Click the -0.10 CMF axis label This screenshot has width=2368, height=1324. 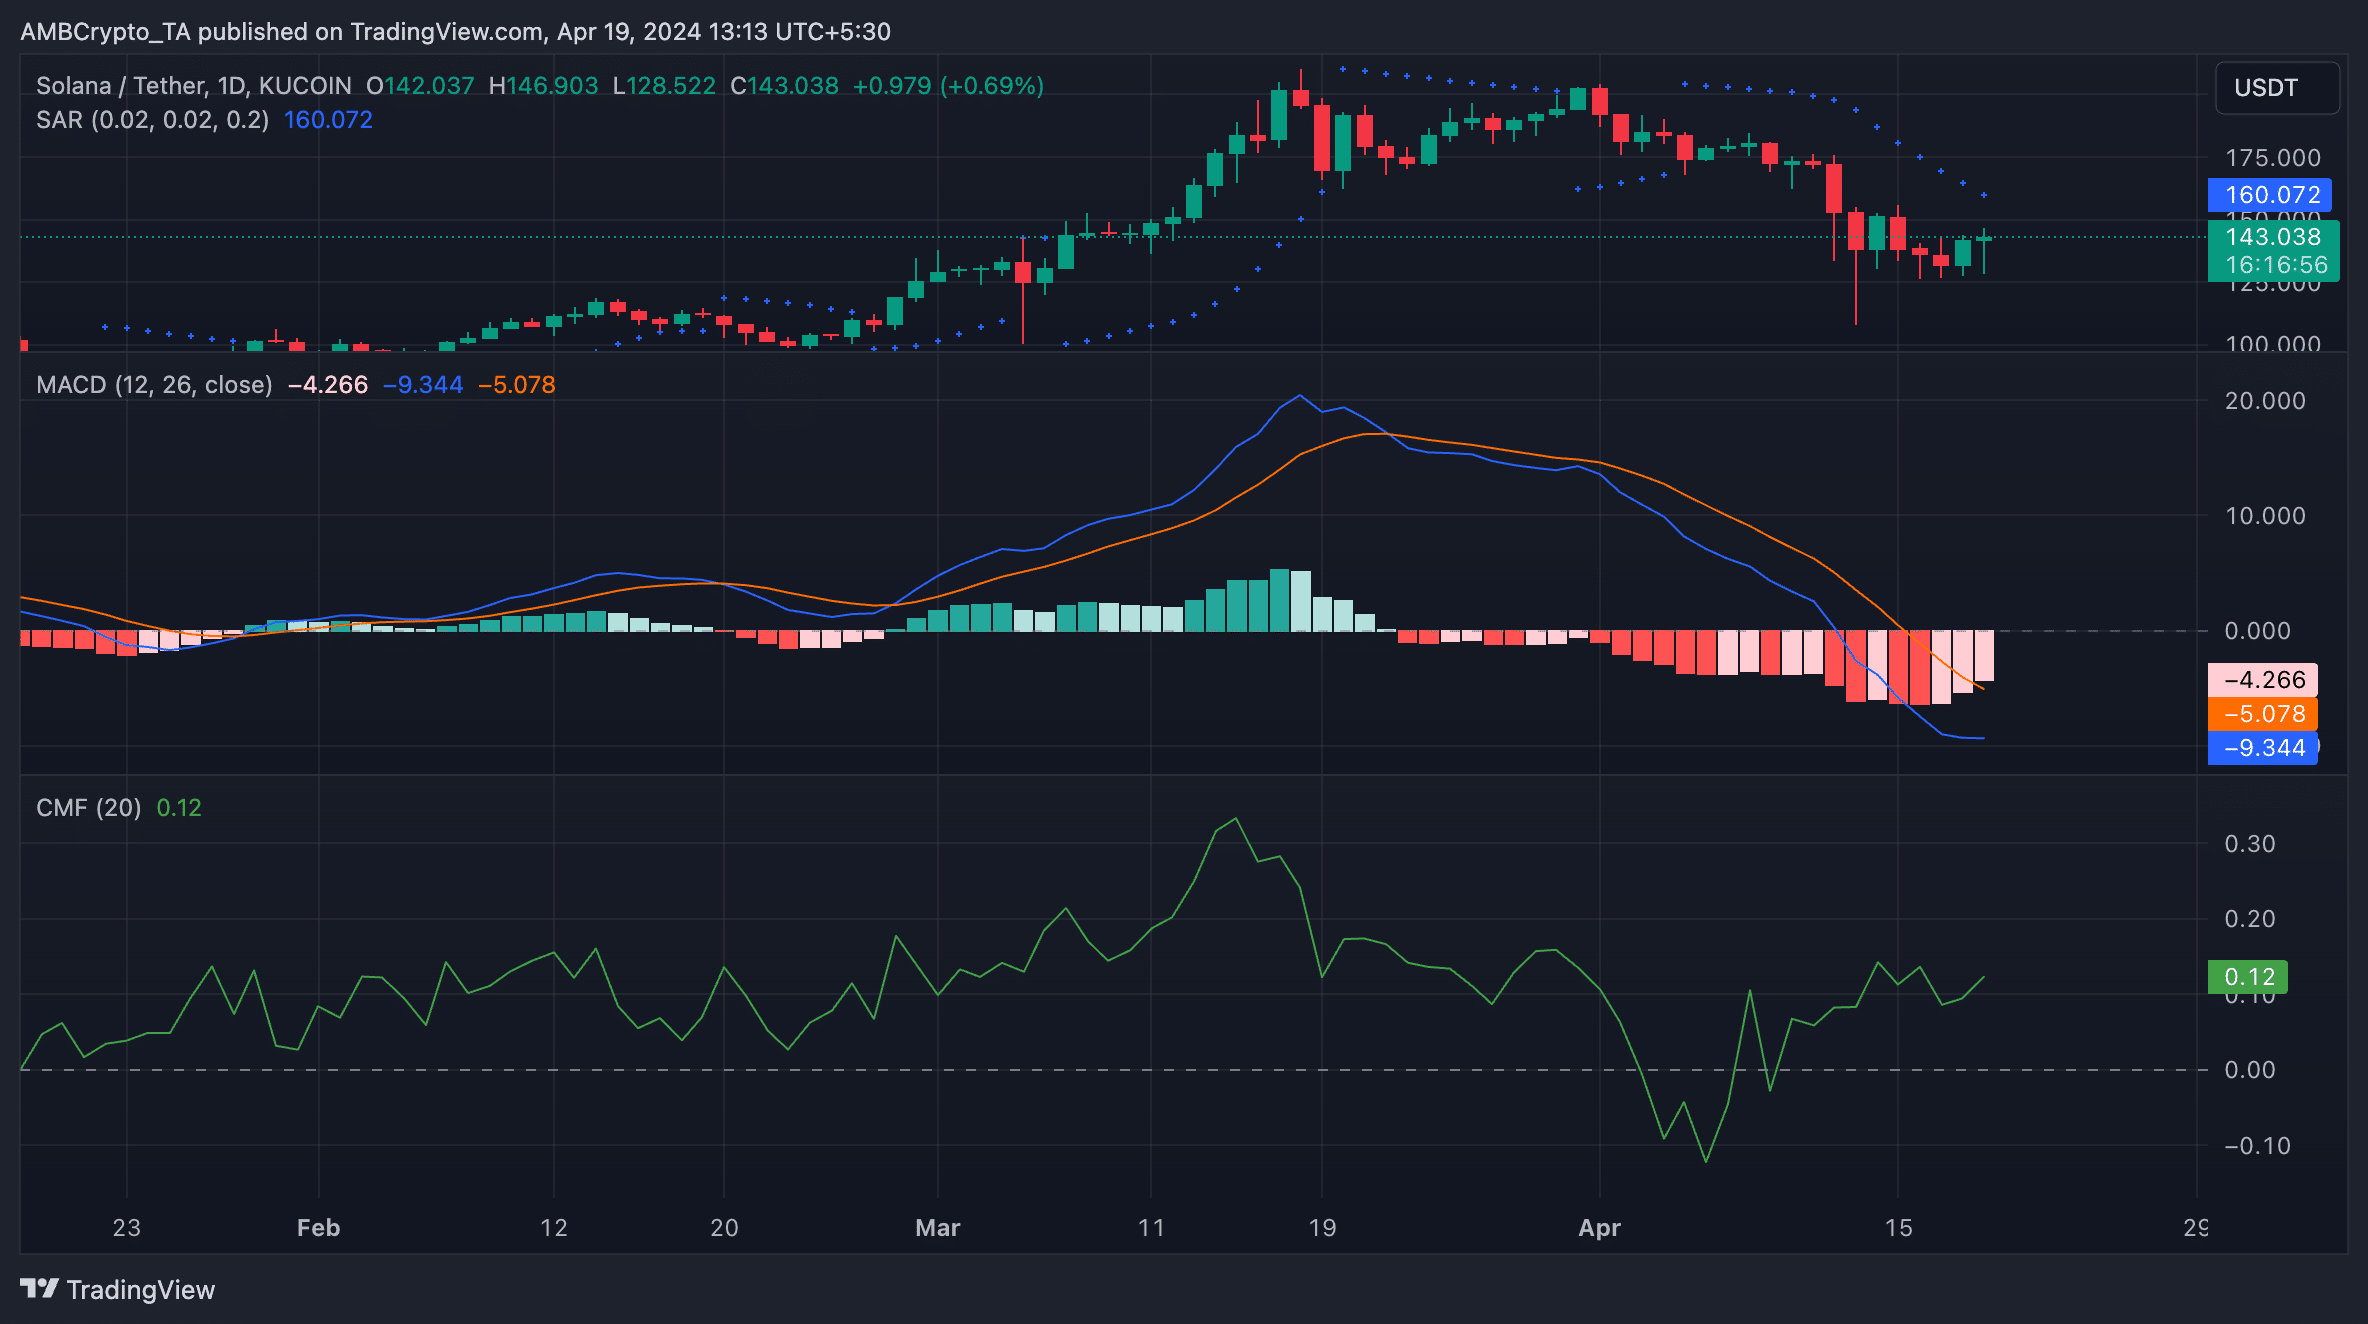2257,1146
